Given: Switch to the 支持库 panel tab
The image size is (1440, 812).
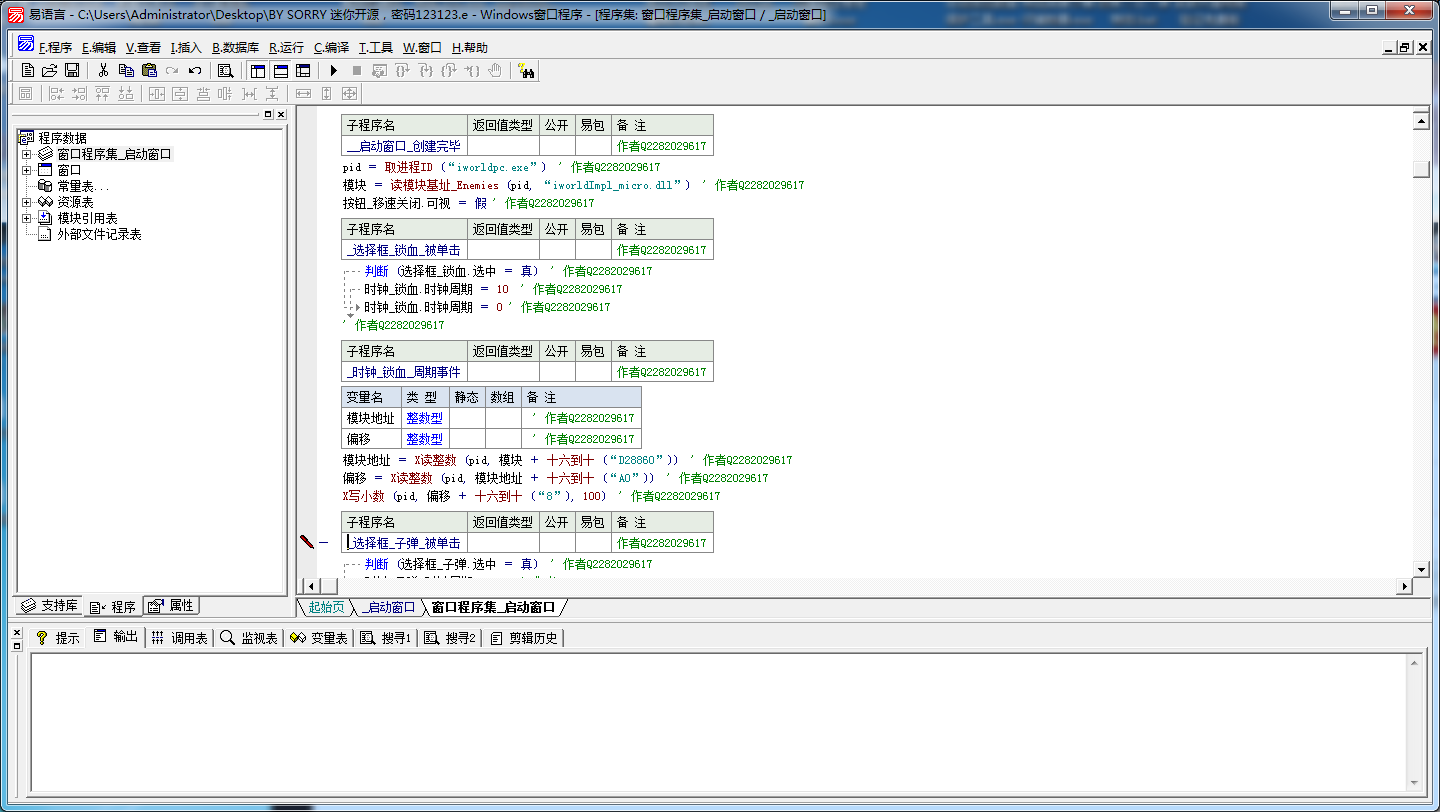Looking at the screenshot, I should click(50, 606).
